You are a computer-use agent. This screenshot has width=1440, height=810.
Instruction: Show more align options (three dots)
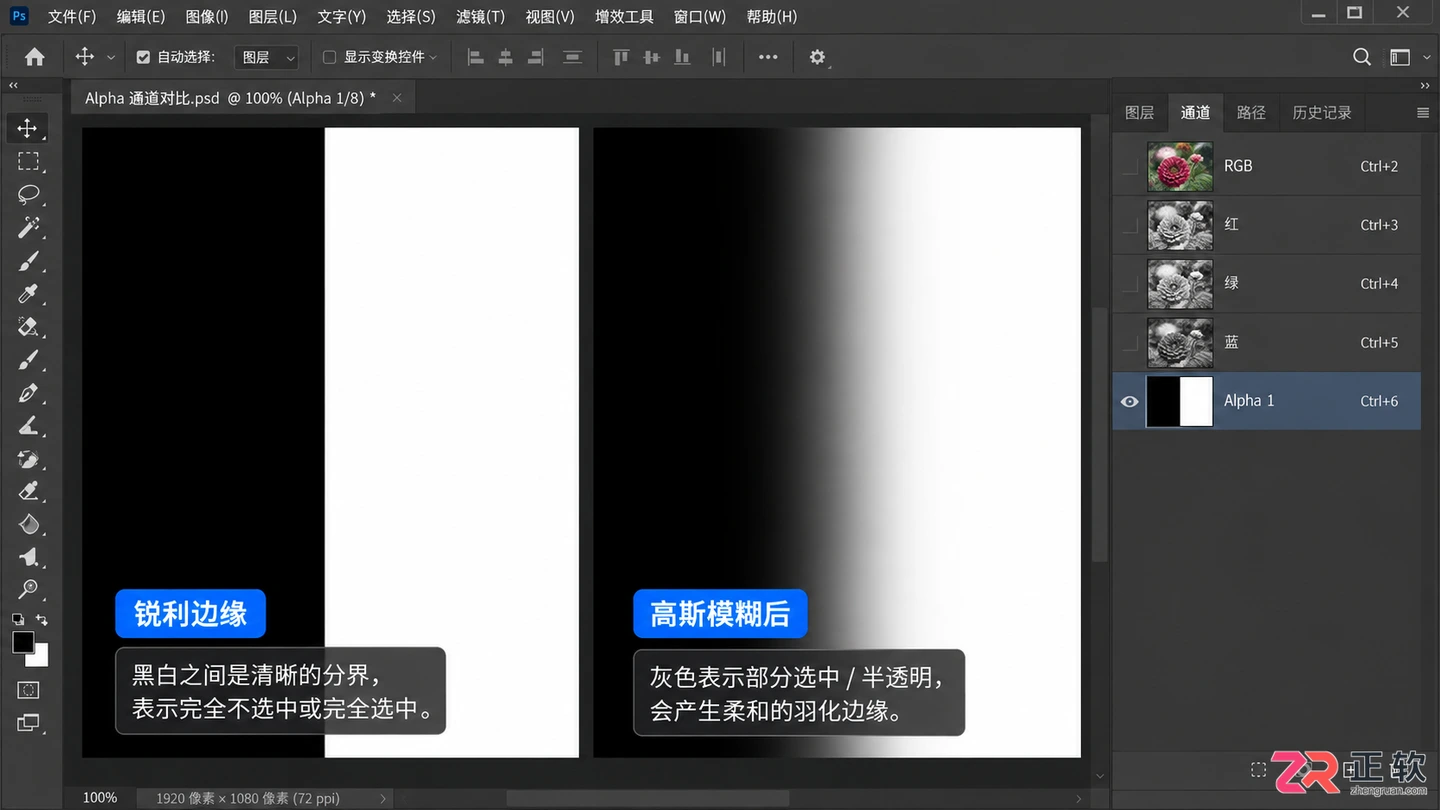click(x=768, y=57)
